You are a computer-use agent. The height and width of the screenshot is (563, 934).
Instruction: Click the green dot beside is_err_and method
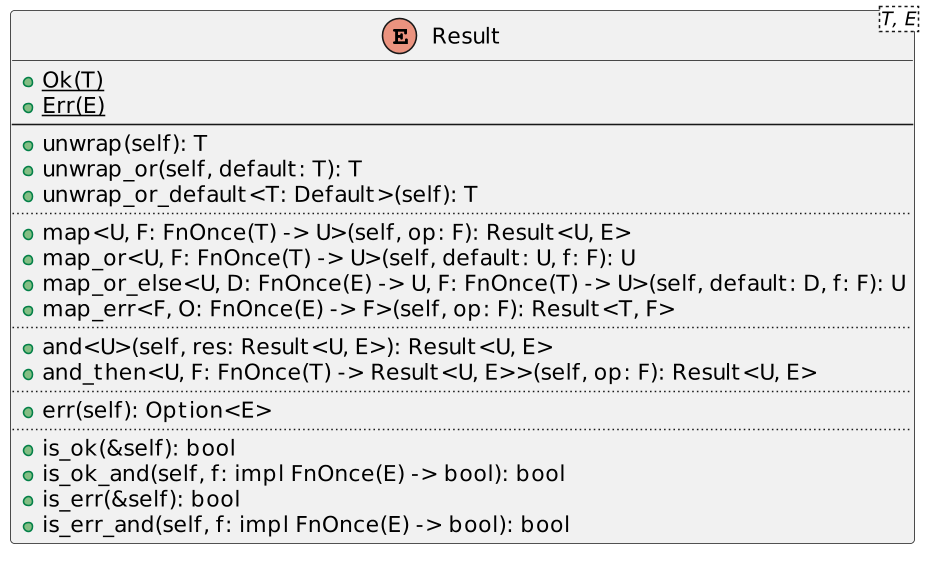(28, 527)
